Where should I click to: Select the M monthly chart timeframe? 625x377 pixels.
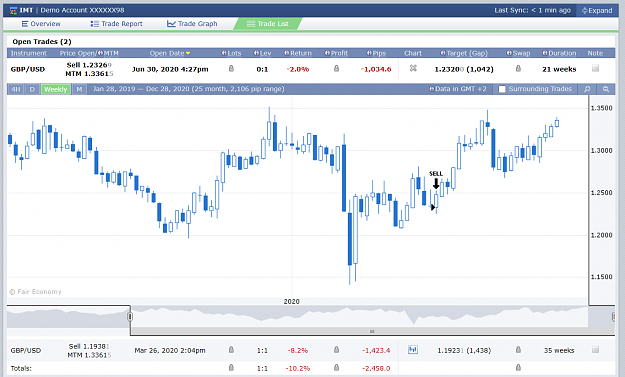point(79,89)
